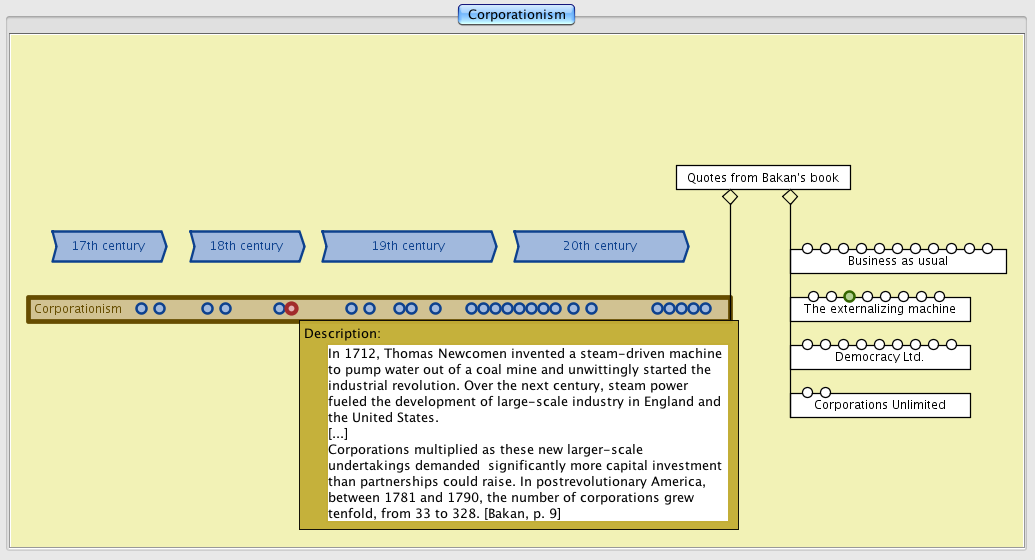
Task: Select the Democracy Ltd. chapter box
Action: (x=879, y=358)
